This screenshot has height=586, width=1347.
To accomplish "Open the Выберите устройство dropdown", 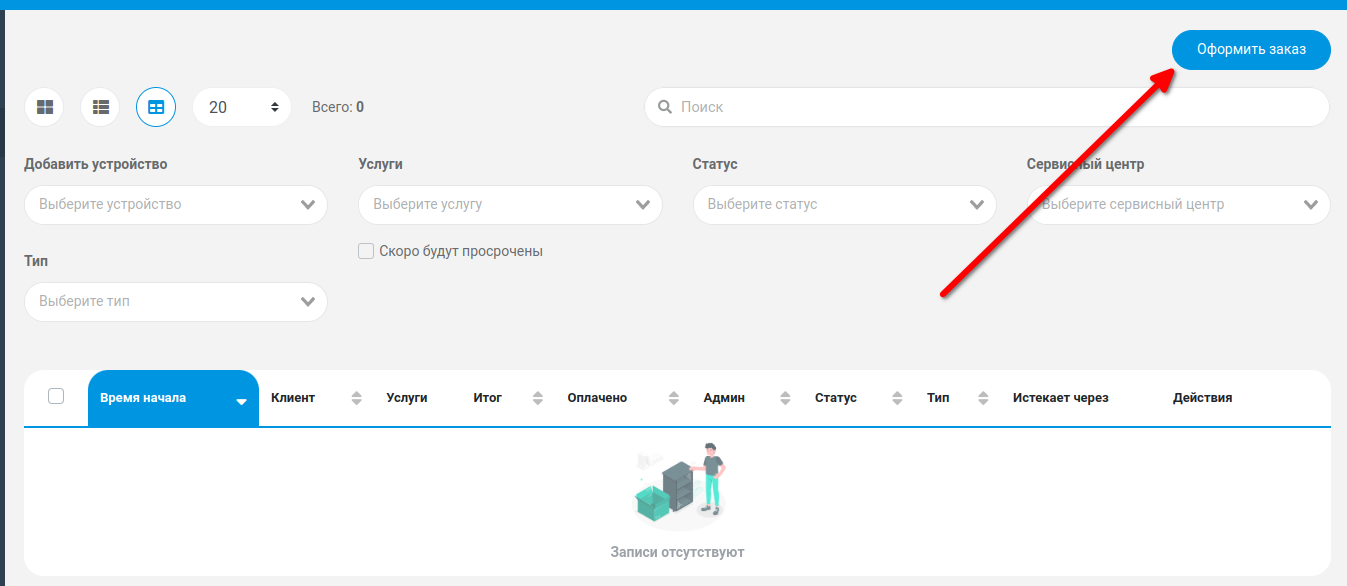I will click(176, 204).
